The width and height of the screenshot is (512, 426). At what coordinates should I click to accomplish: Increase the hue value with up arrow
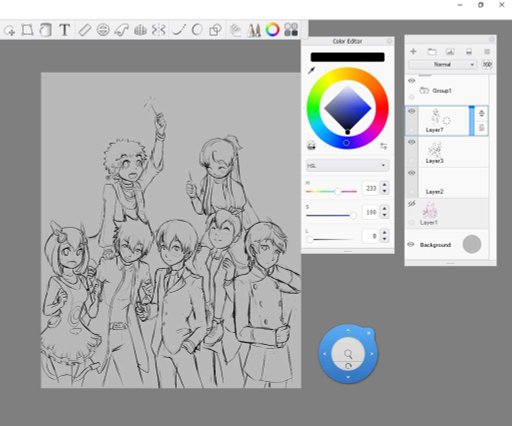click(x=385, y=185)
